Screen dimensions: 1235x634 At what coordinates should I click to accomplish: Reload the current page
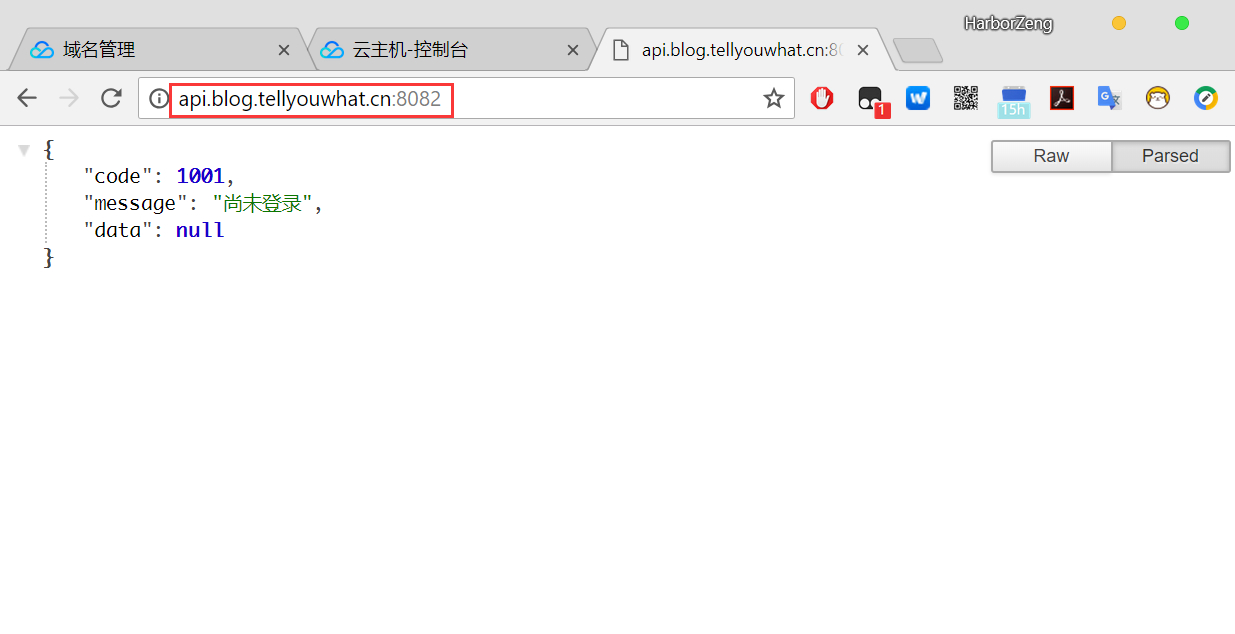point(111,98)
